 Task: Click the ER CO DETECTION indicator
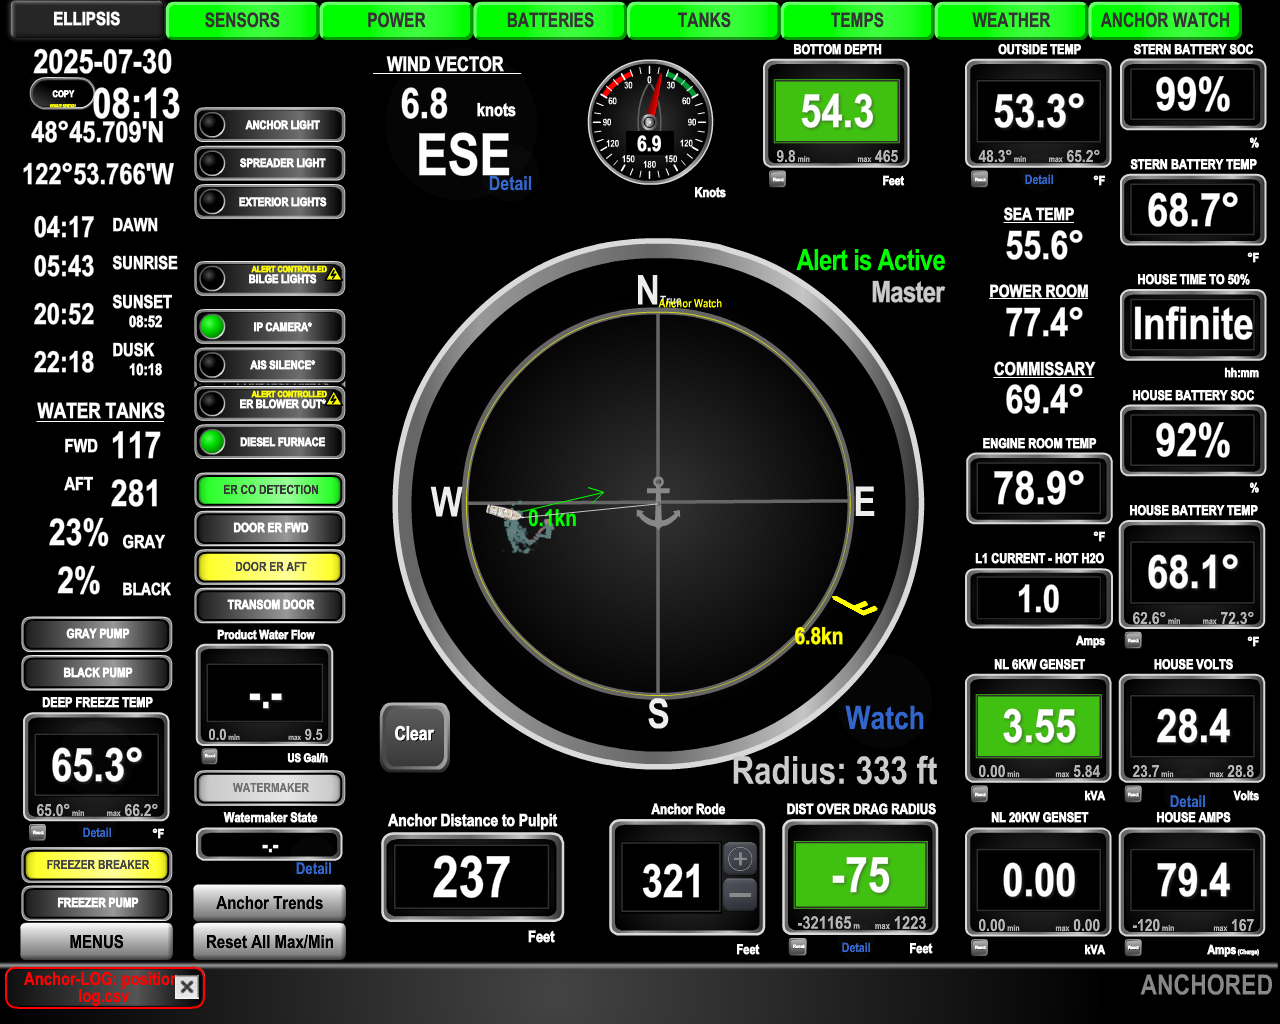pos(270,490)
